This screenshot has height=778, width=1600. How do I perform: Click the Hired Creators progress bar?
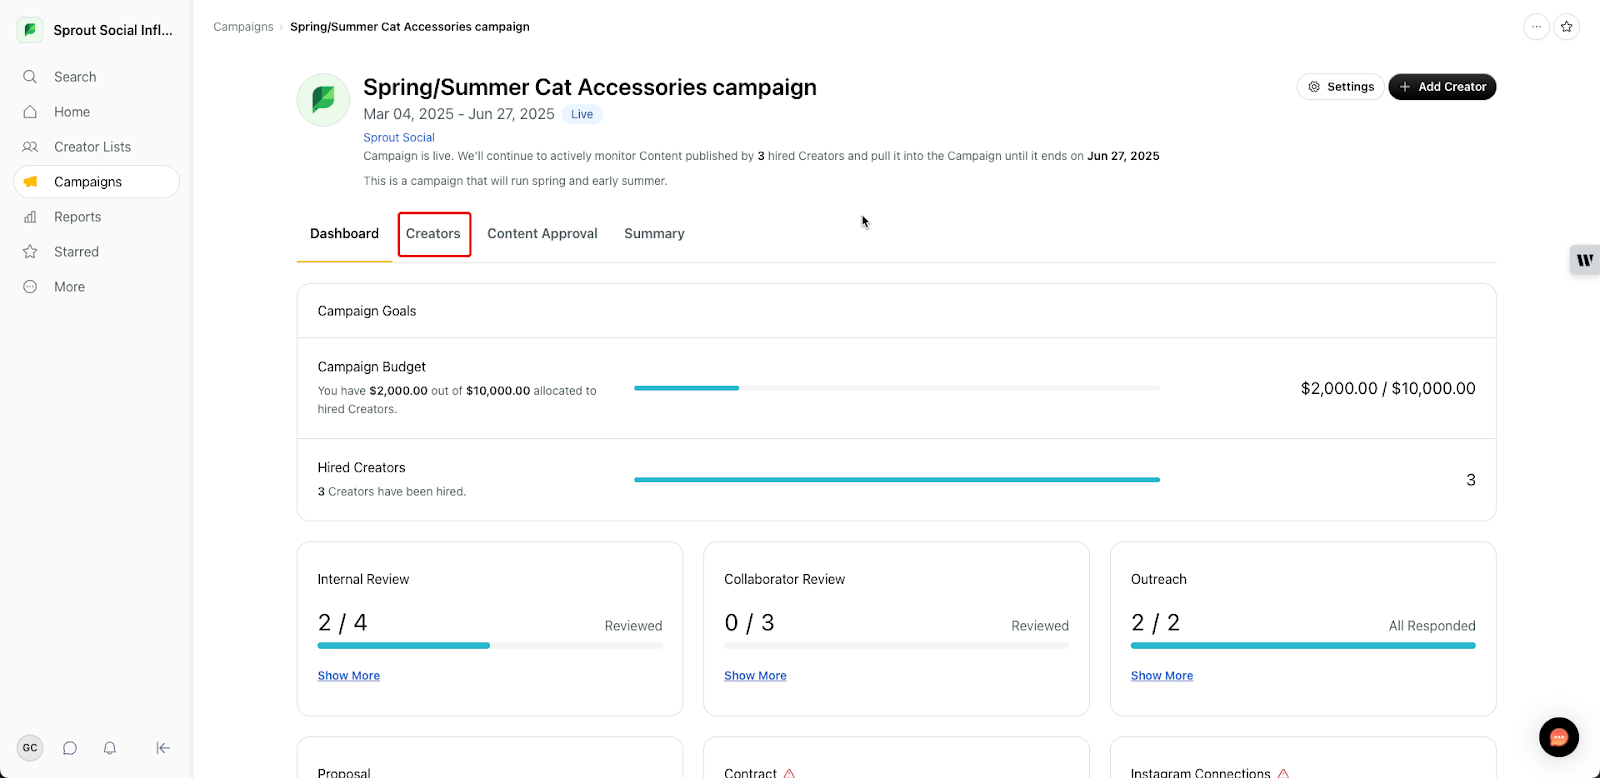coord(897,480)
